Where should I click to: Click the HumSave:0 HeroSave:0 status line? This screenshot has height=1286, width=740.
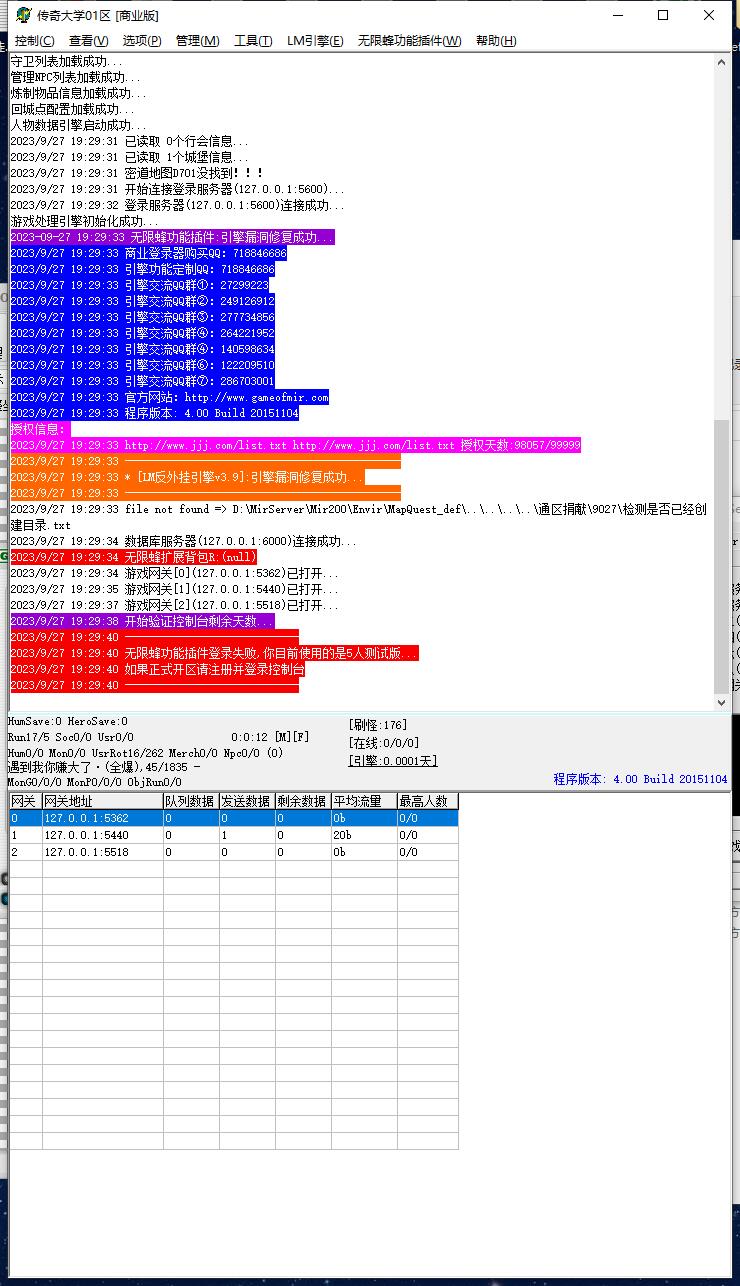tap(68, 721)
